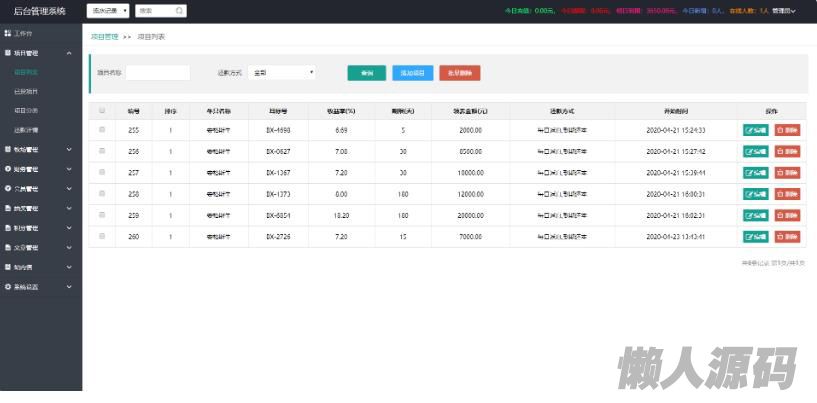This screenshot has width=817, height=403.
Task: Expand the 会员管理 sidebar chevron
Action: tap(69, 189)
